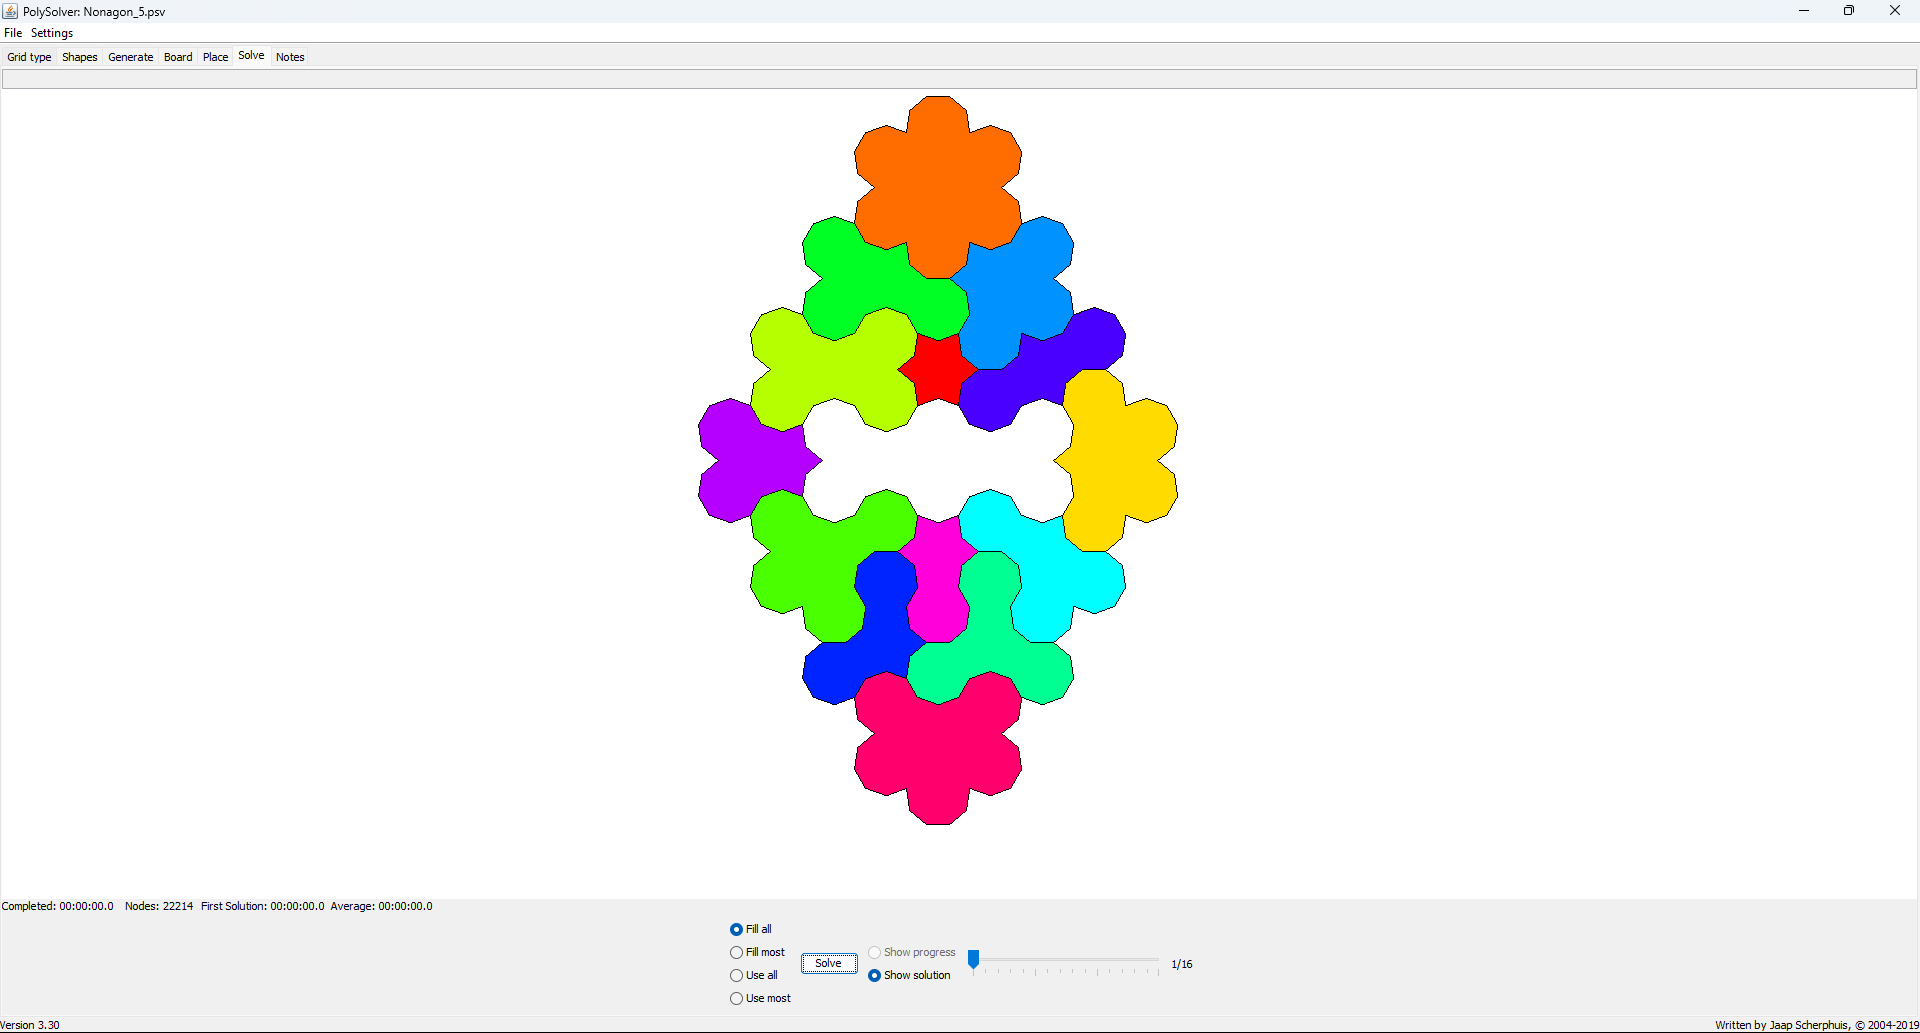This screenshot has height=1033, width=1920.
Task: Click the orange flower-shaped piece at top
Action: pos(938,185)
